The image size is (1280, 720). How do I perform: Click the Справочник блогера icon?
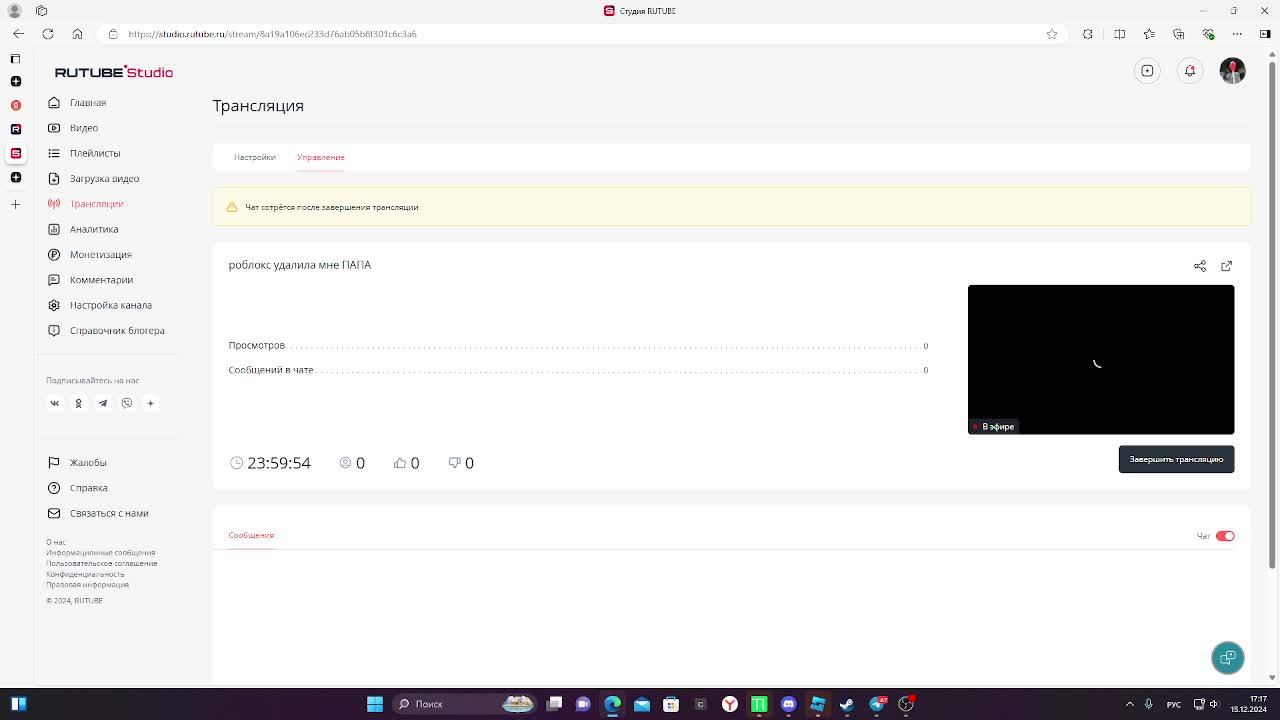point(54,330)
